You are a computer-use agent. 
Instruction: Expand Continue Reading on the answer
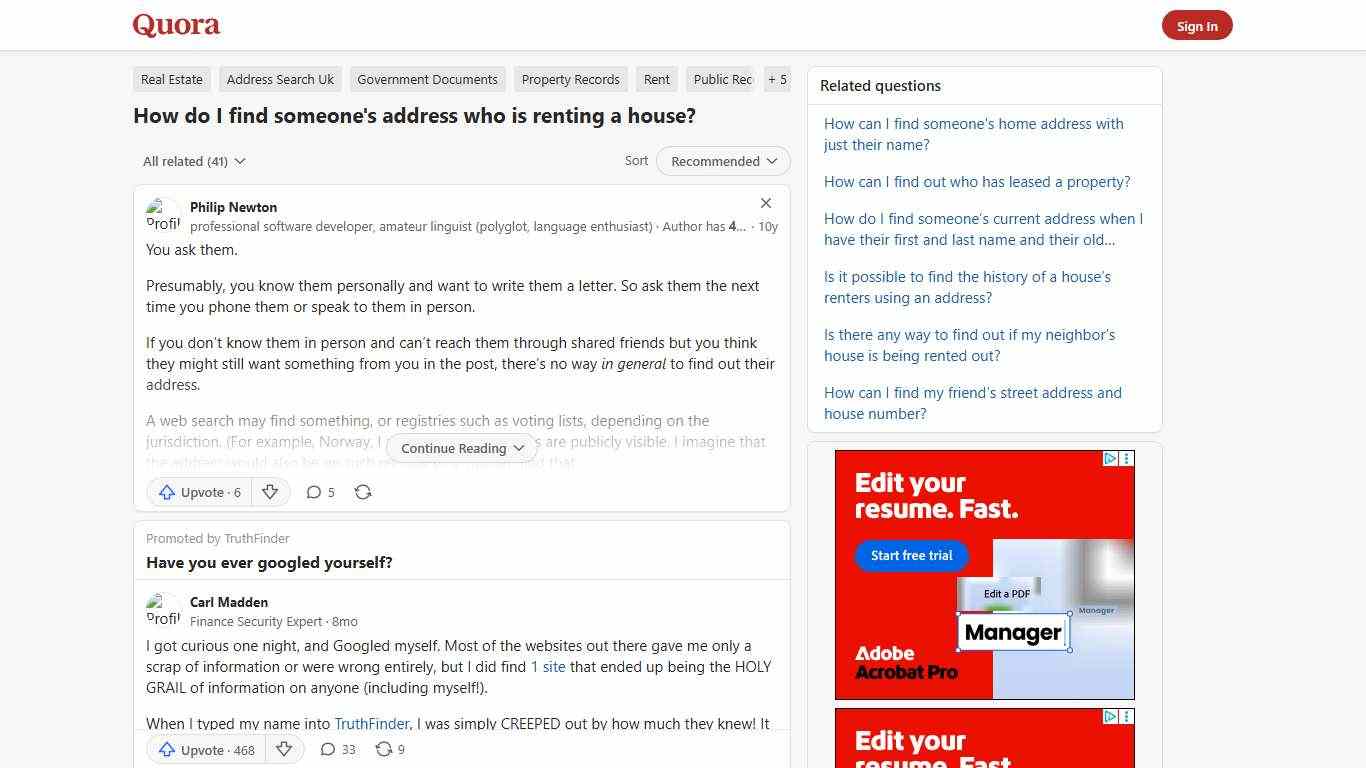tap(461, 448)
